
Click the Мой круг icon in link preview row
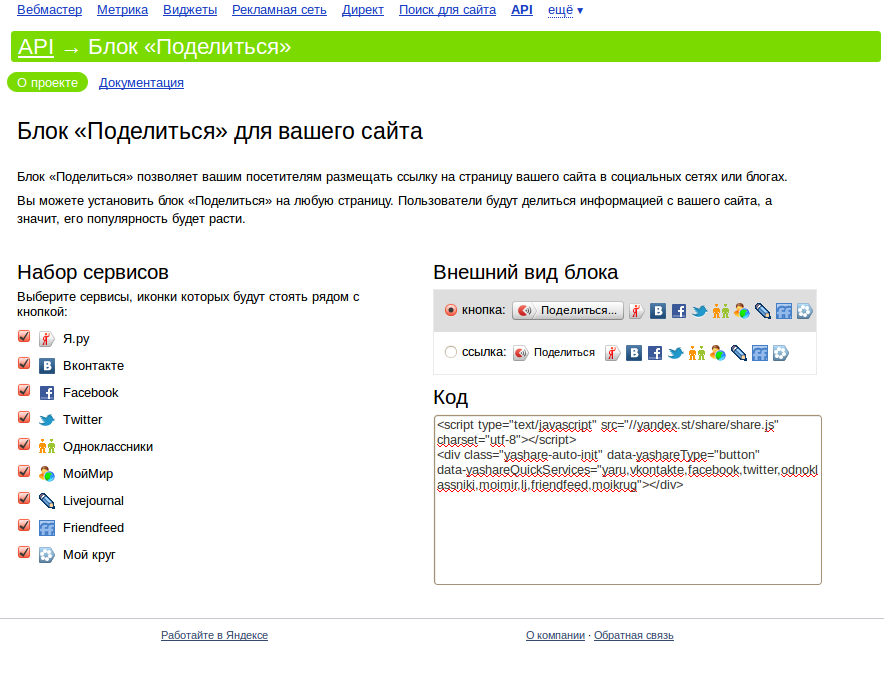tap(781, 353)
